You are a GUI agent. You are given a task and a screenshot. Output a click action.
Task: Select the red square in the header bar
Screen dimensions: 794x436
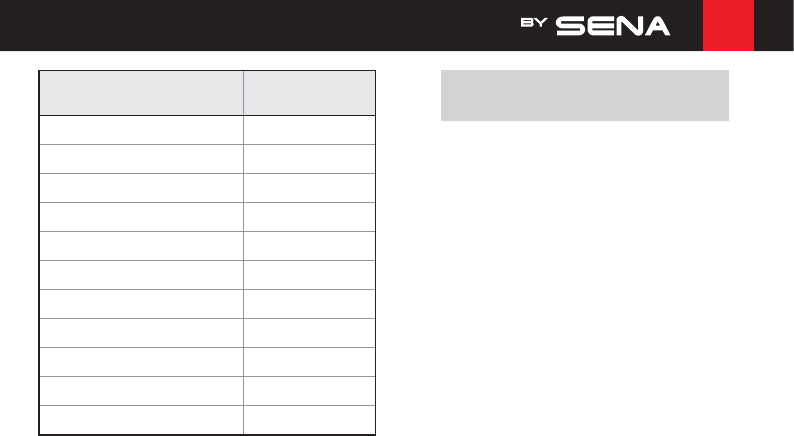coord(728,25)
